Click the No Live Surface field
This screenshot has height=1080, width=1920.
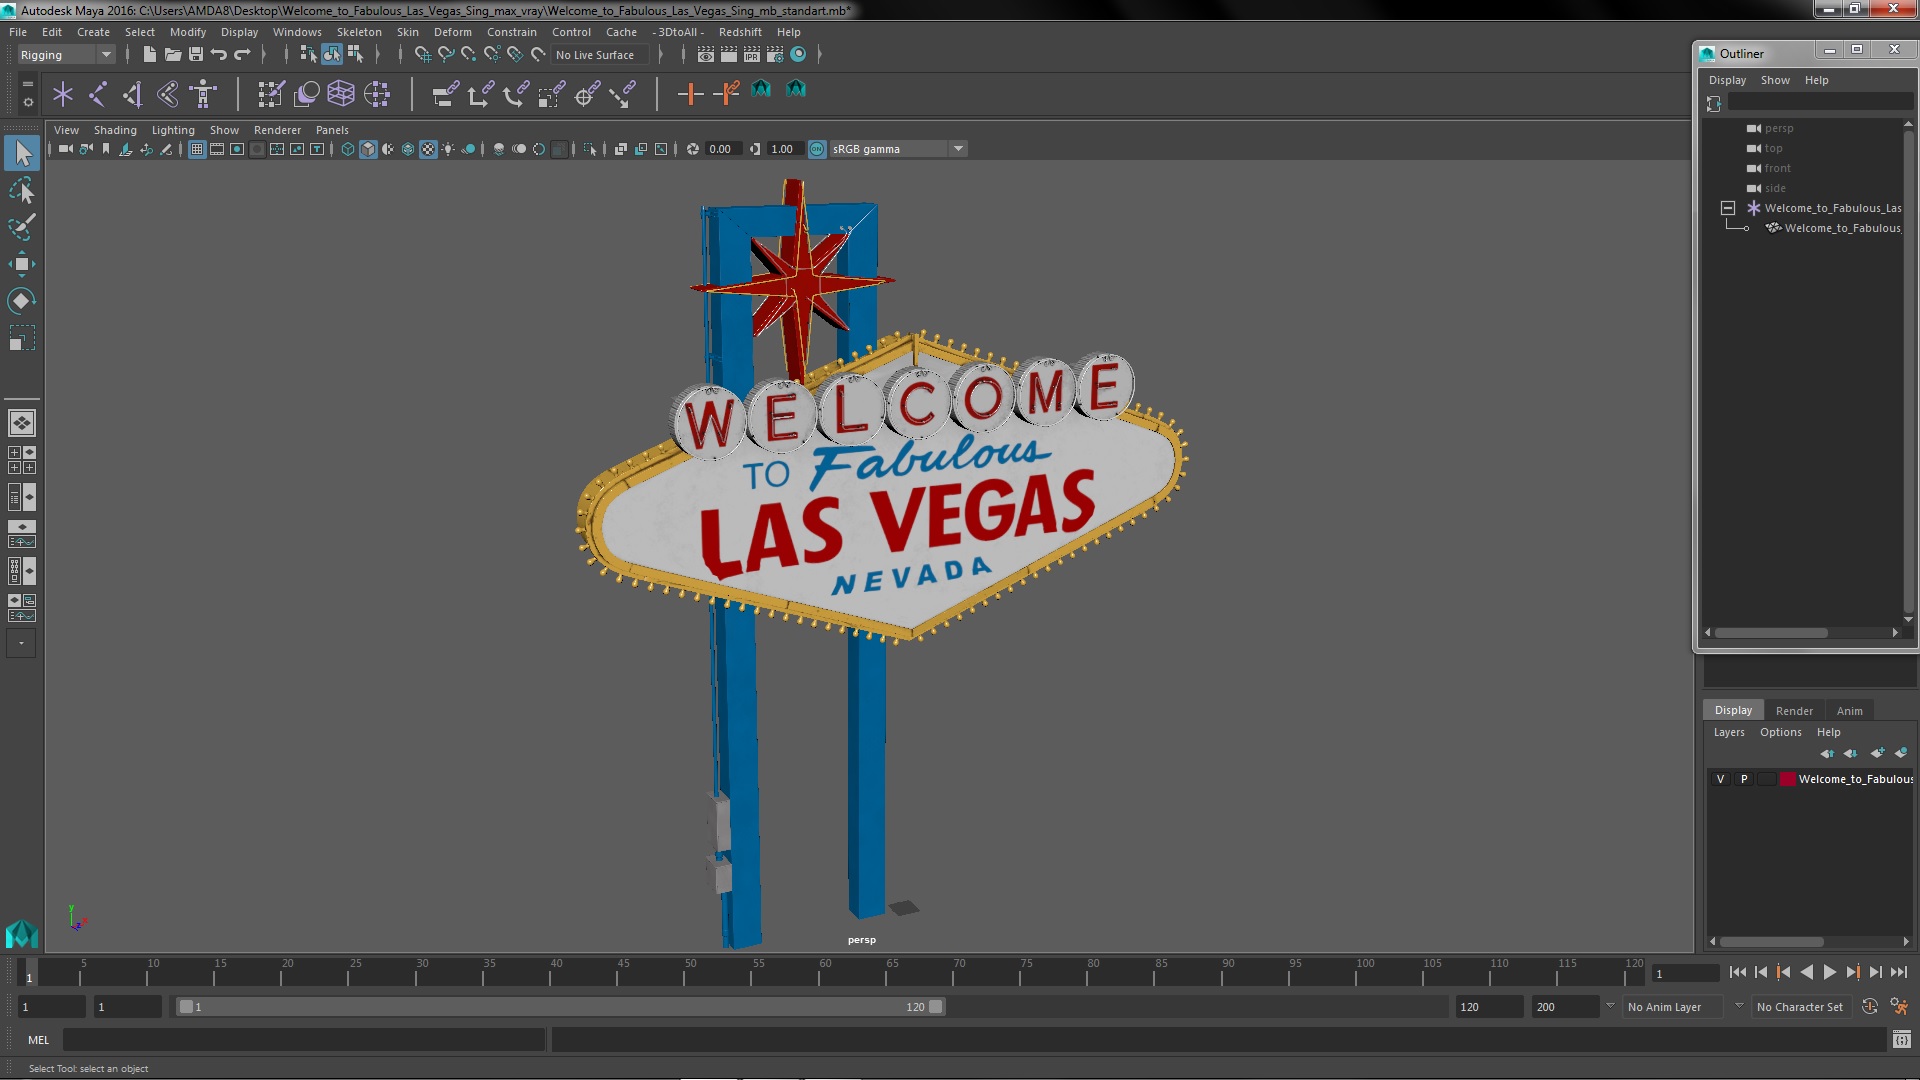tap(600, 55)
